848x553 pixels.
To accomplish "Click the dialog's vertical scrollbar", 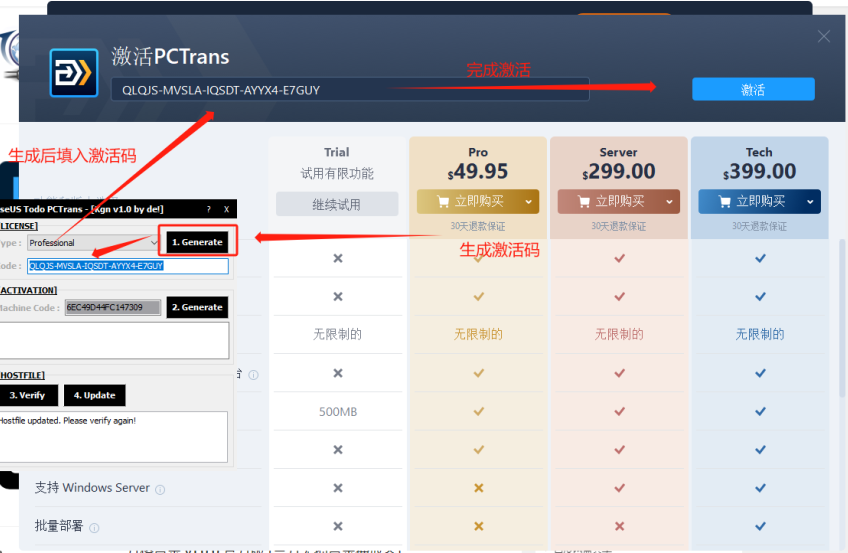I will point(842,319).
